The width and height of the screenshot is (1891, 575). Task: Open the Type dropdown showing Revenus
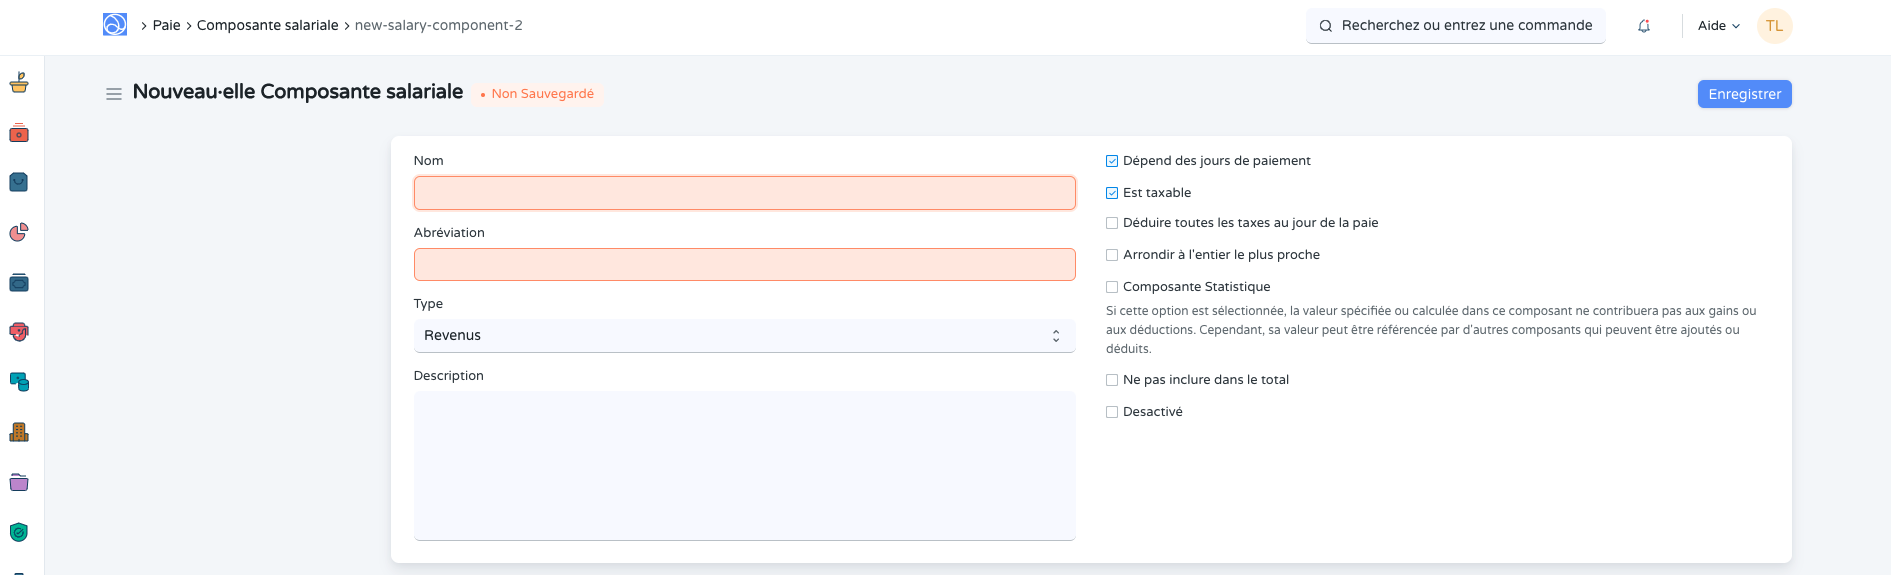[744, 336]
